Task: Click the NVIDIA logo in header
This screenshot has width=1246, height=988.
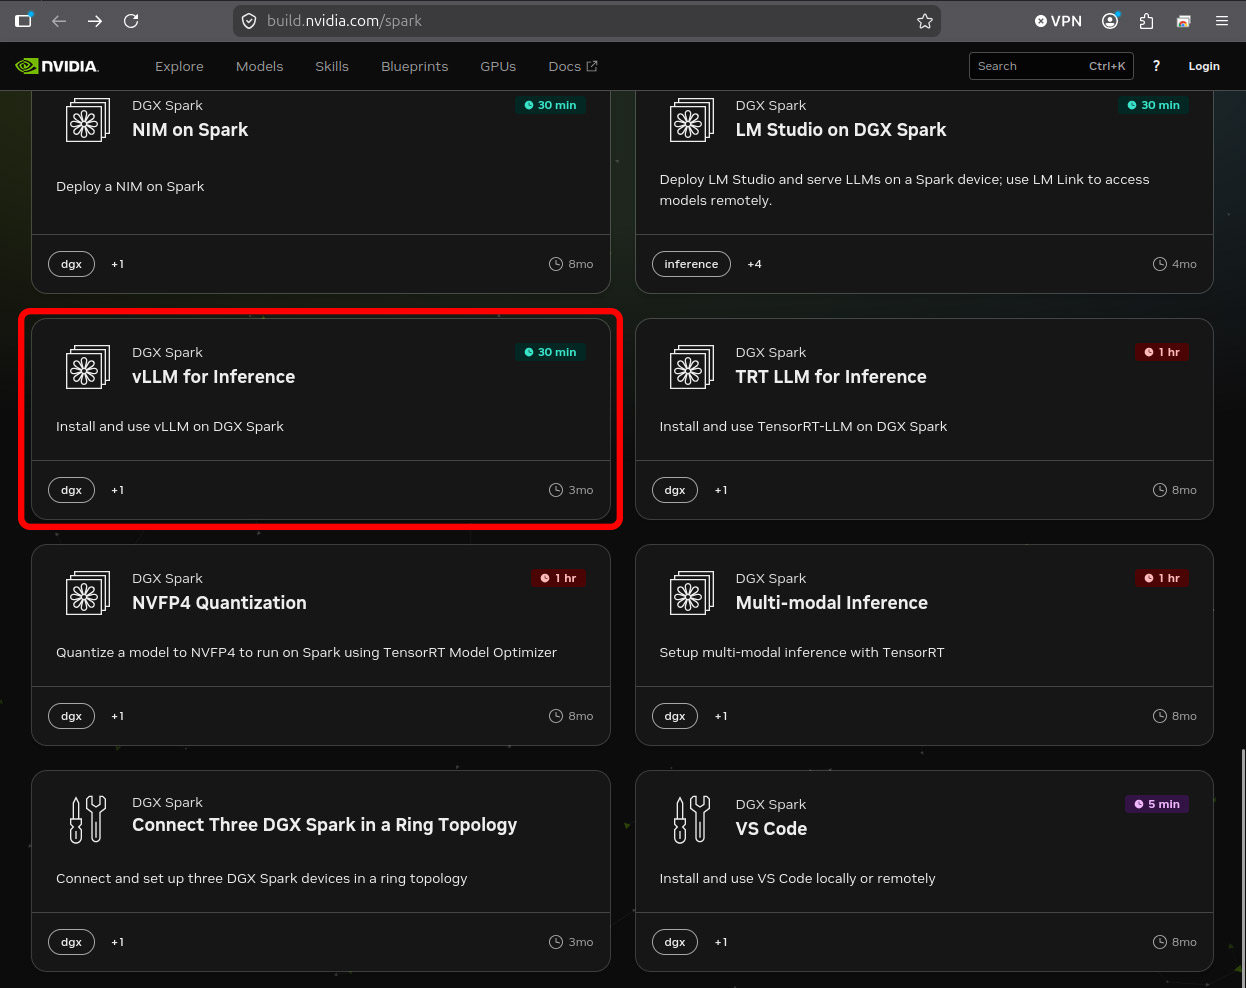Action: 57,66
